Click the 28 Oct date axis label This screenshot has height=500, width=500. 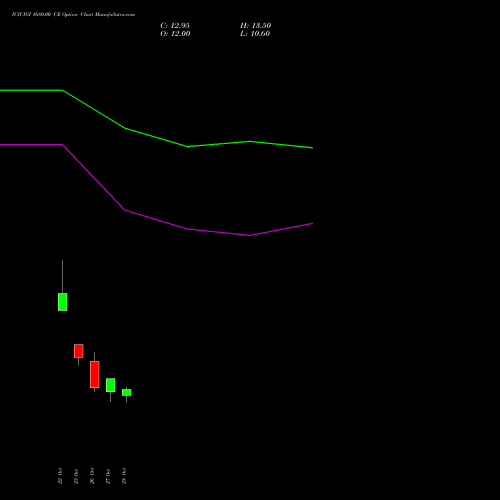tap(124, 476)
